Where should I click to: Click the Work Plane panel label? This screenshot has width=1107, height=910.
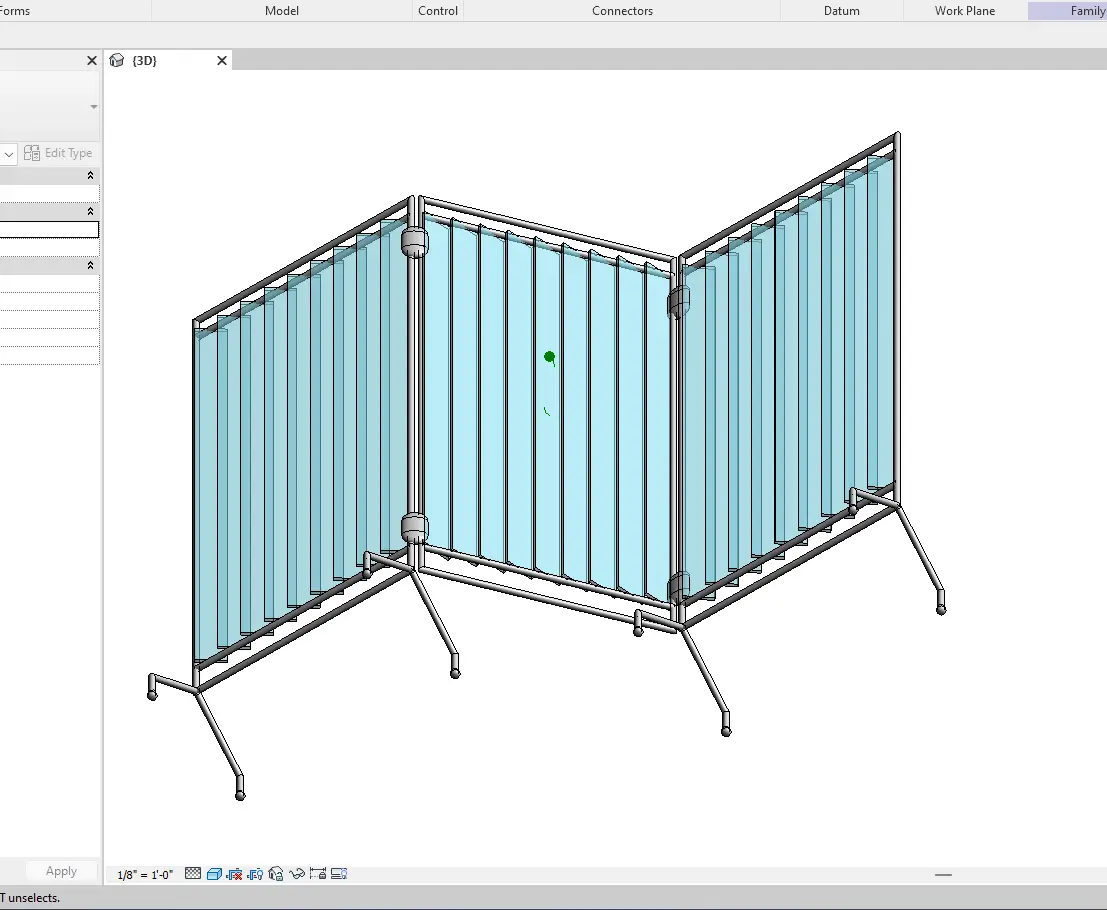[x=965, y=11]
